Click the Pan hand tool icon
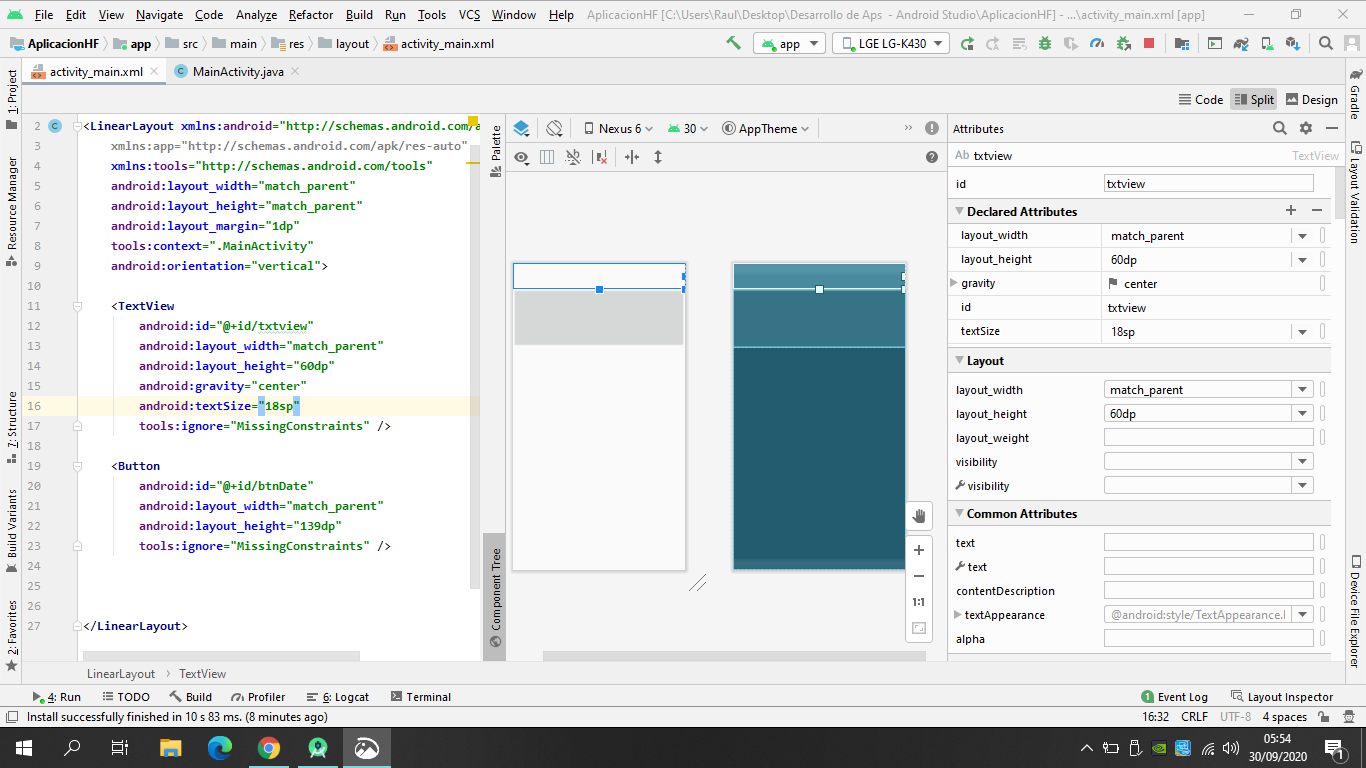Image resolution: width=1366 pixels, height=768 pixels. pyautogui.click(x=919, y=516)
